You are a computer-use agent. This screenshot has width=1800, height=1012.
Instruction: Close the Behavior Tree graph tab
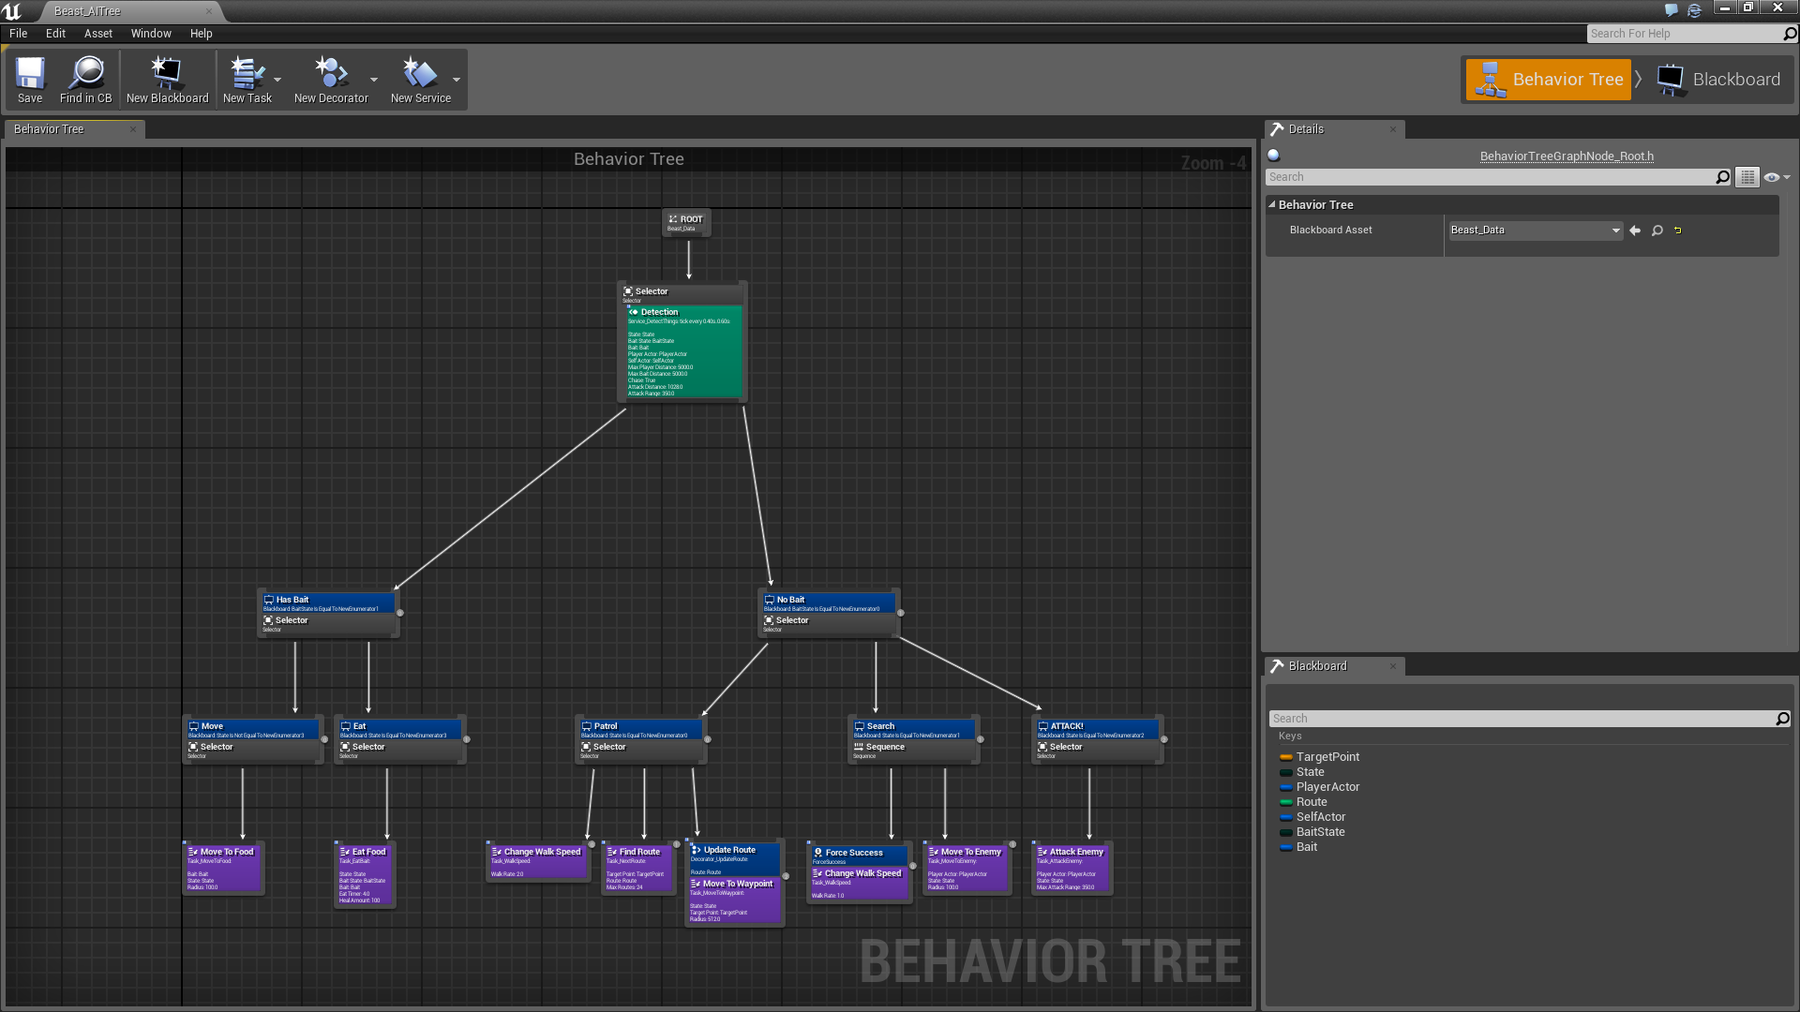point(133,129)
